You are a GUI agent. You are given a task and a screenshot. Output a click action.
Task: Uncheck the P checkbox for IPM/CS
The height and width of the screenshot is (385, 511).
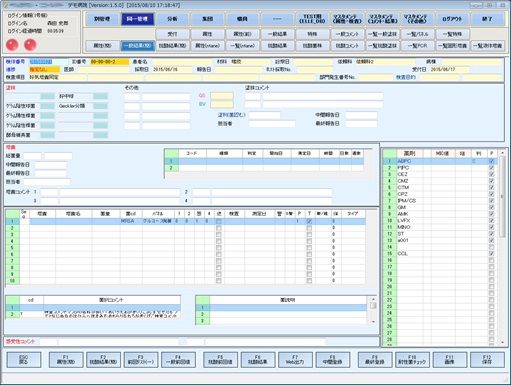(x=491, y=201)
